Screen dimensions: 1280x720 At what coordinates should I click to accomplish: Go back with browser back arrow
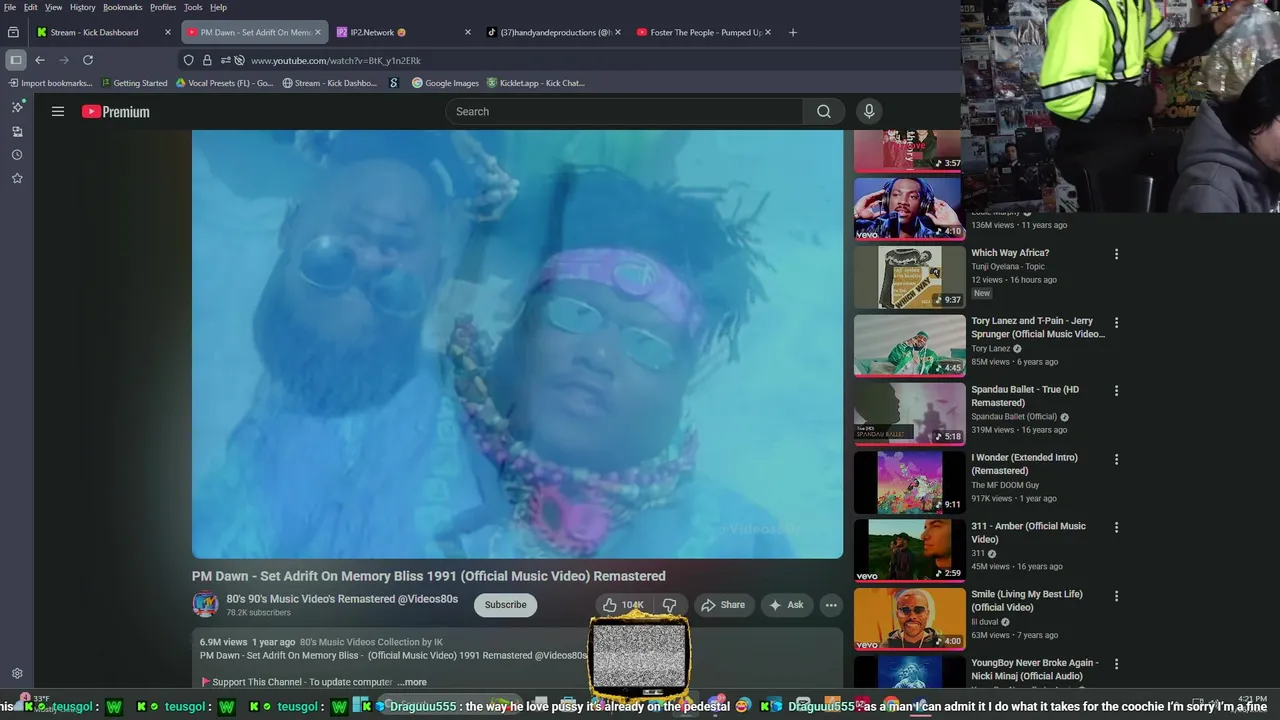[40, 60]
